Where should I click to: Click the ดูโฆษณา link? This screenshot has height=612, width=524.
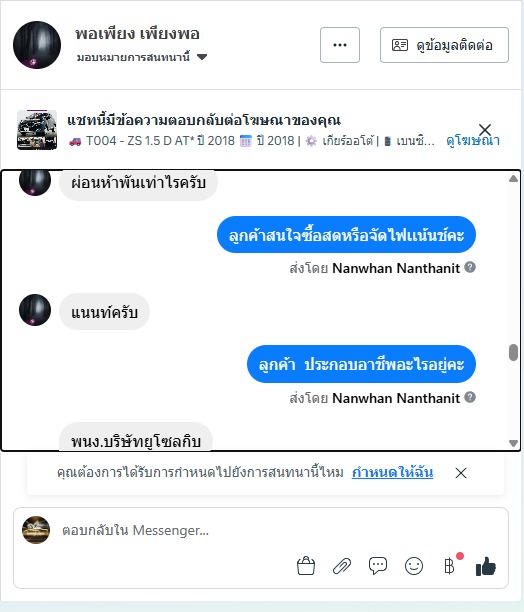[473, 141]
